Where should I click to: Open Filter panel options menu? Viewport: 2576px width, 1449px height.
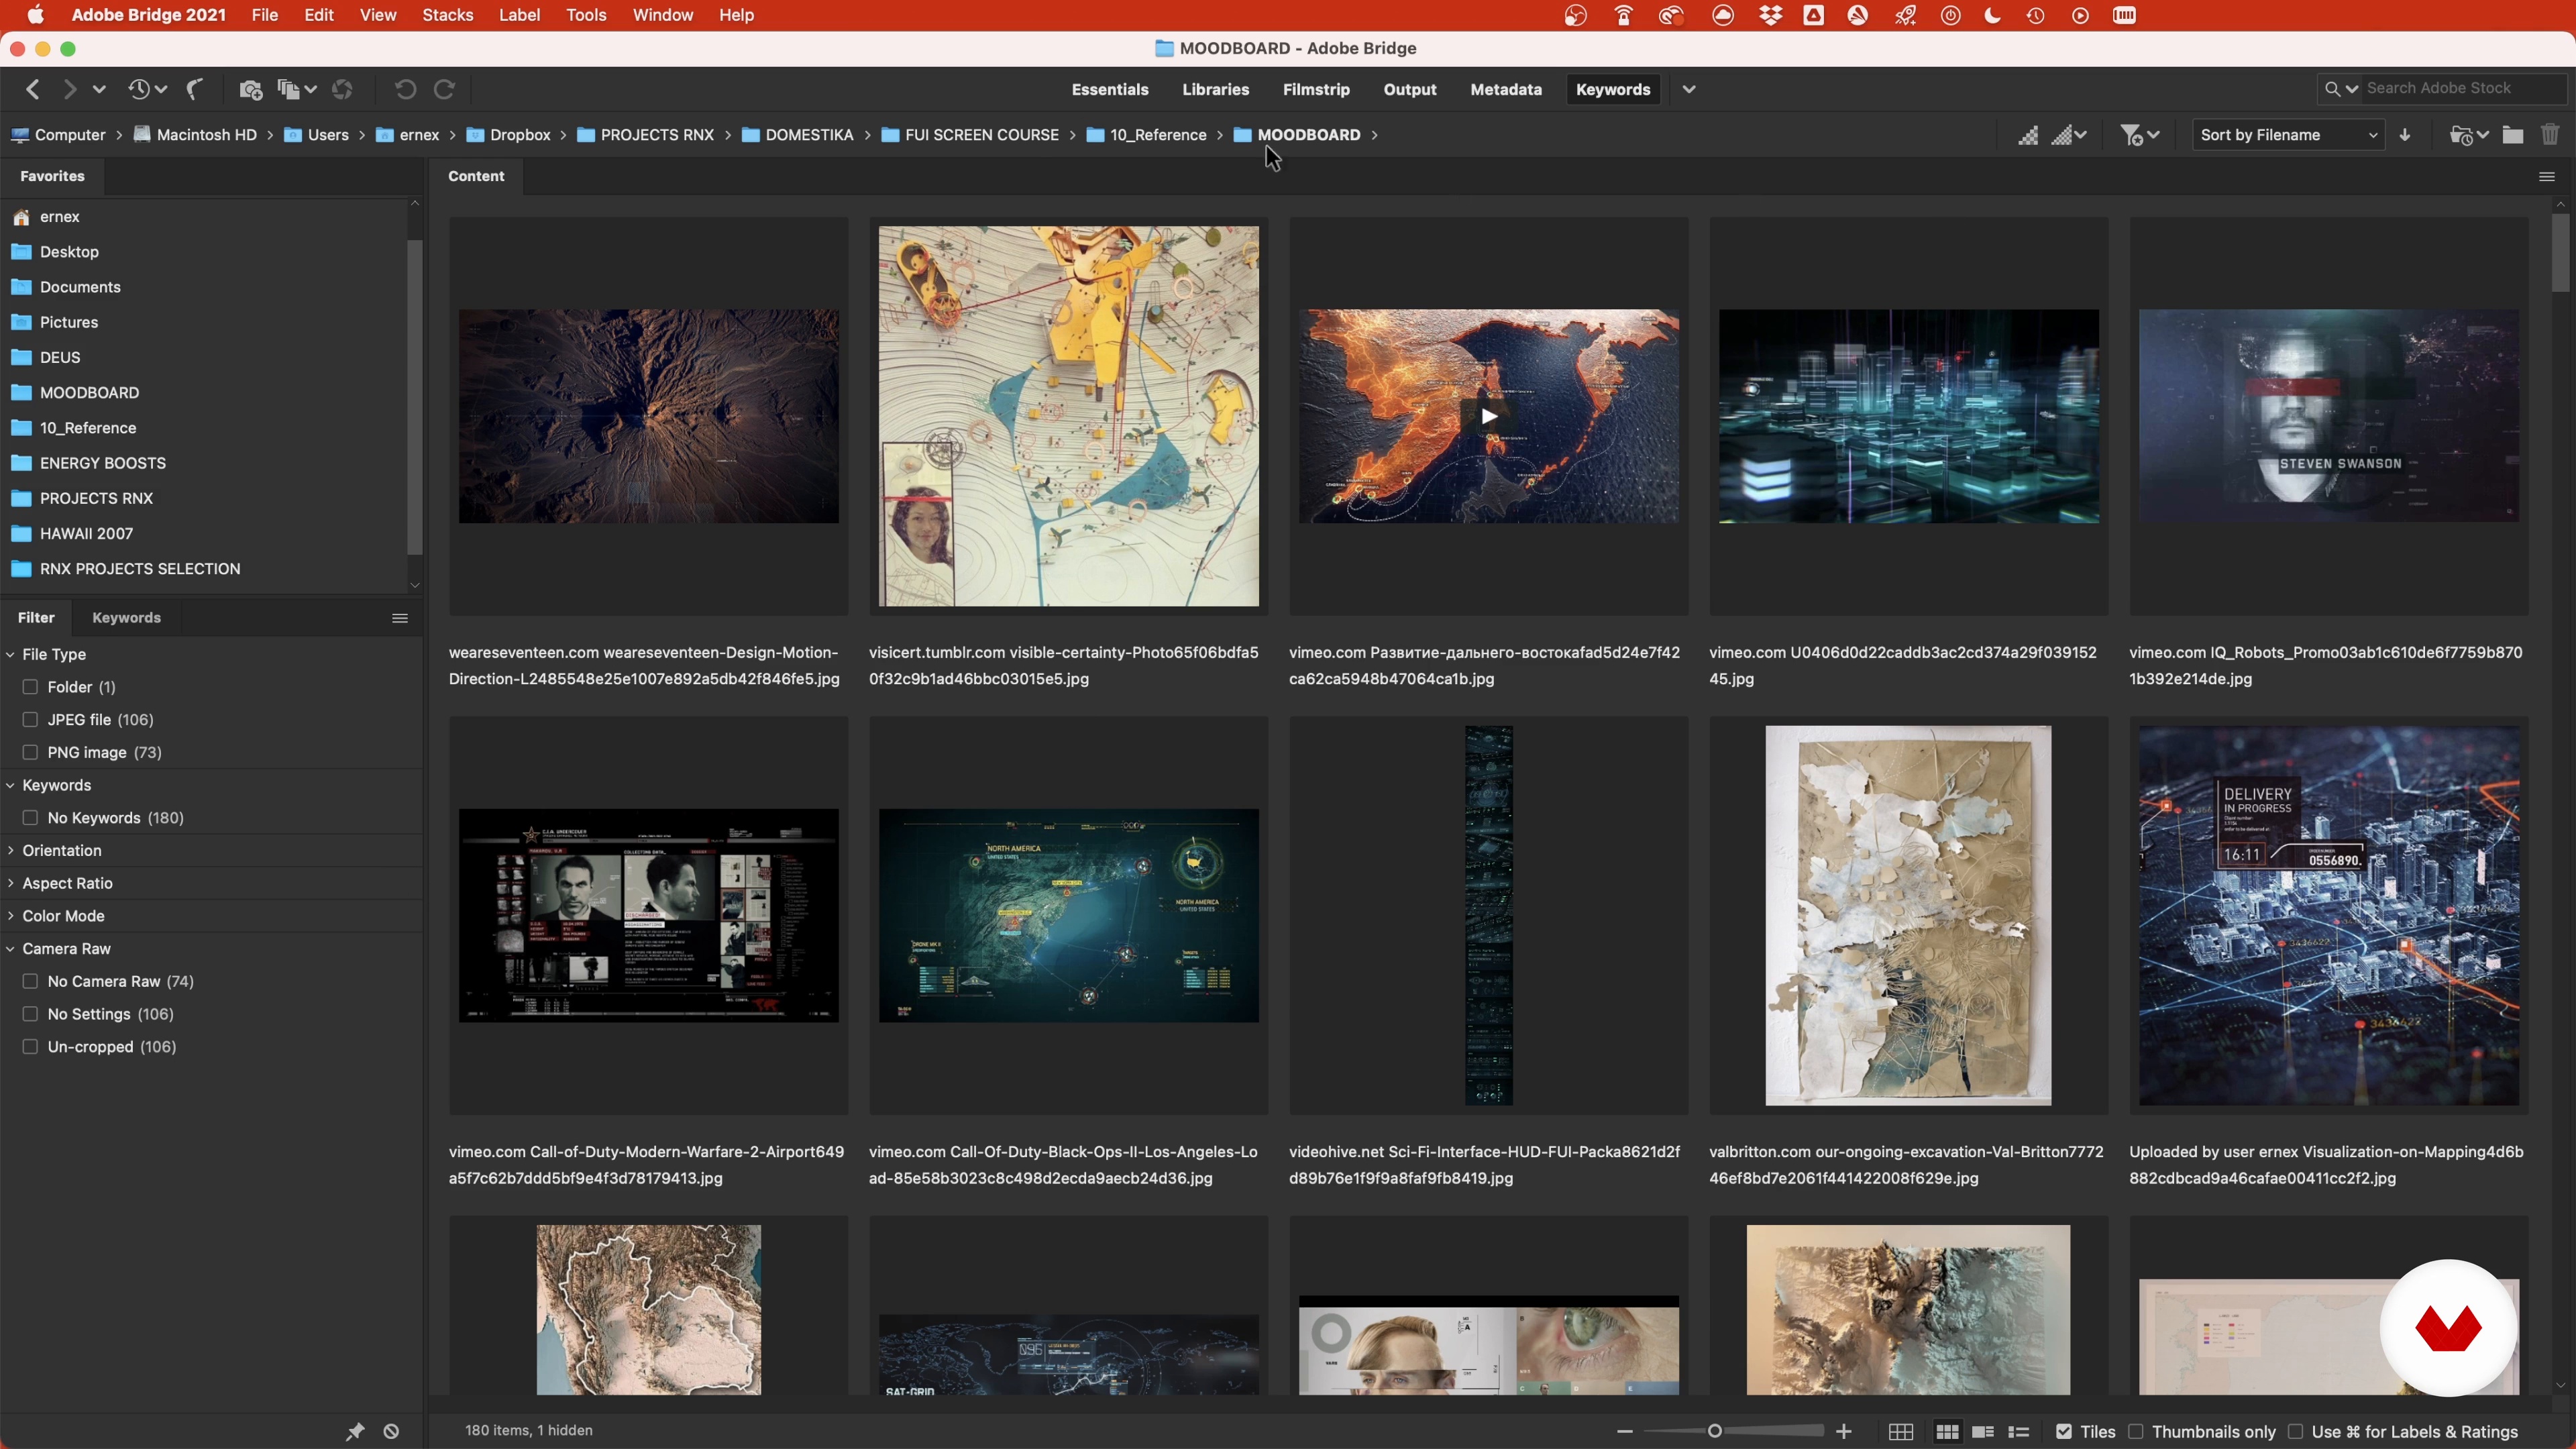coord(400,618)
